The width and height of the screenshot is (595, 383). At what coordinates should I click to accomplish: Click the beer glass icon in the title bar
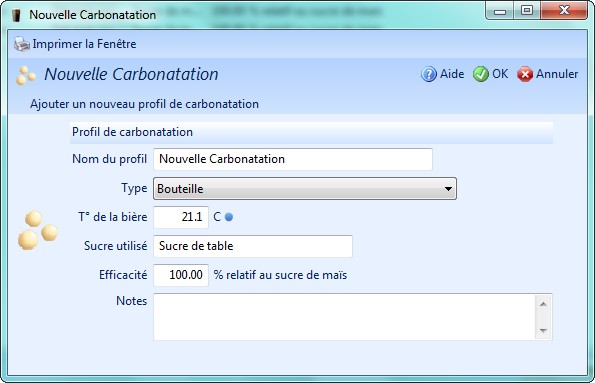16,15
